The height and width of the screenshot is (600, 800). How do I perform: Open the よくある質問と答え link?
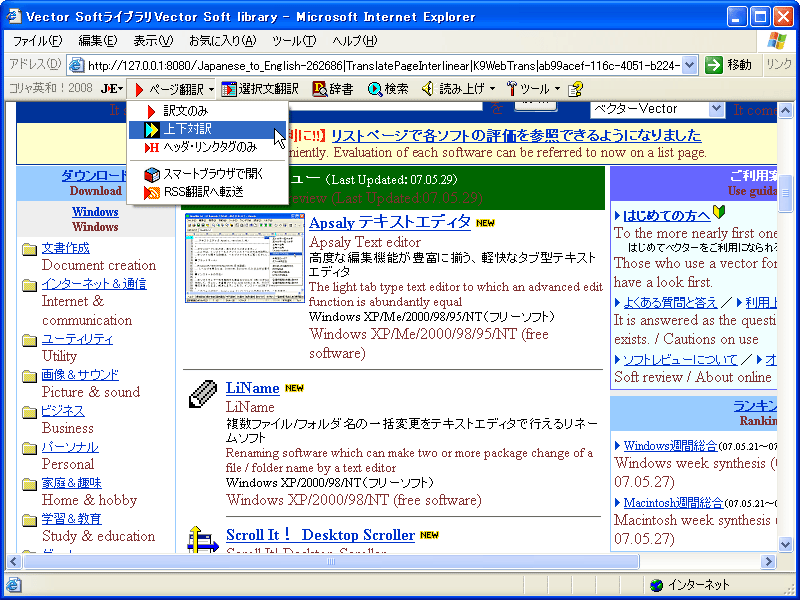click(670, 303)
